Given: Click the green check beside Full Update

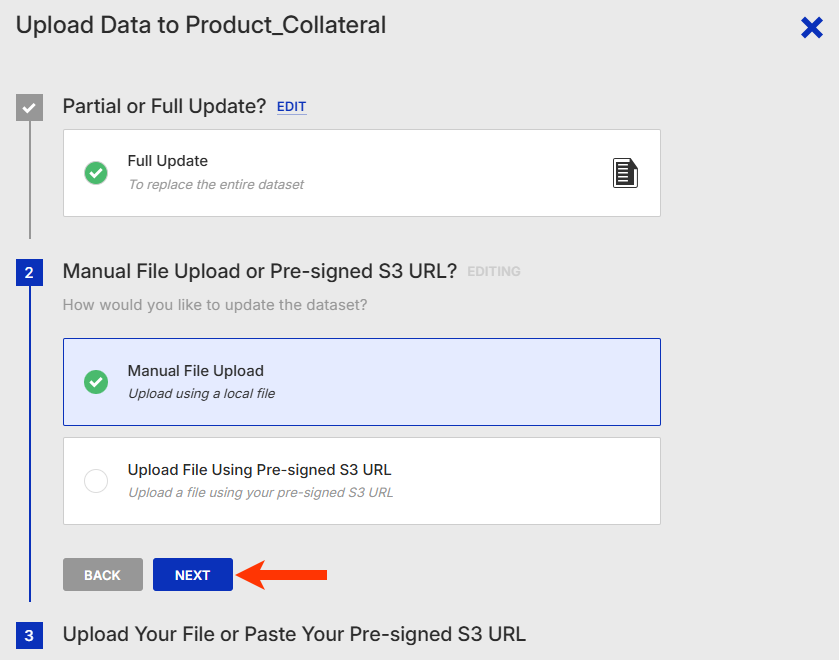Looking at the screenshot, I should (96, 173).
